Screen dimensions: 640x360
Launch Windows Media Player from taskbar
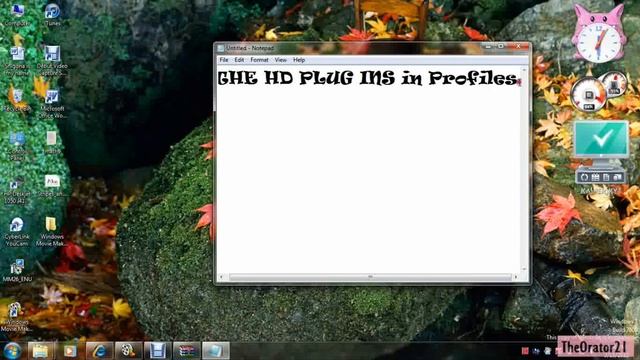69,351
